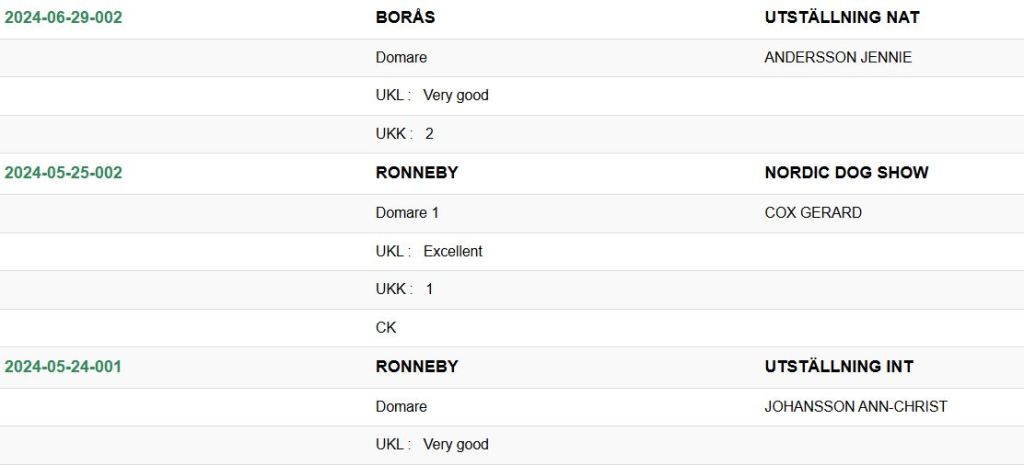Click RONNEBY heading beside 2024-05-25-002
Screen dimensions: 1024x465
pyautogui.click(x=417, y=172)
